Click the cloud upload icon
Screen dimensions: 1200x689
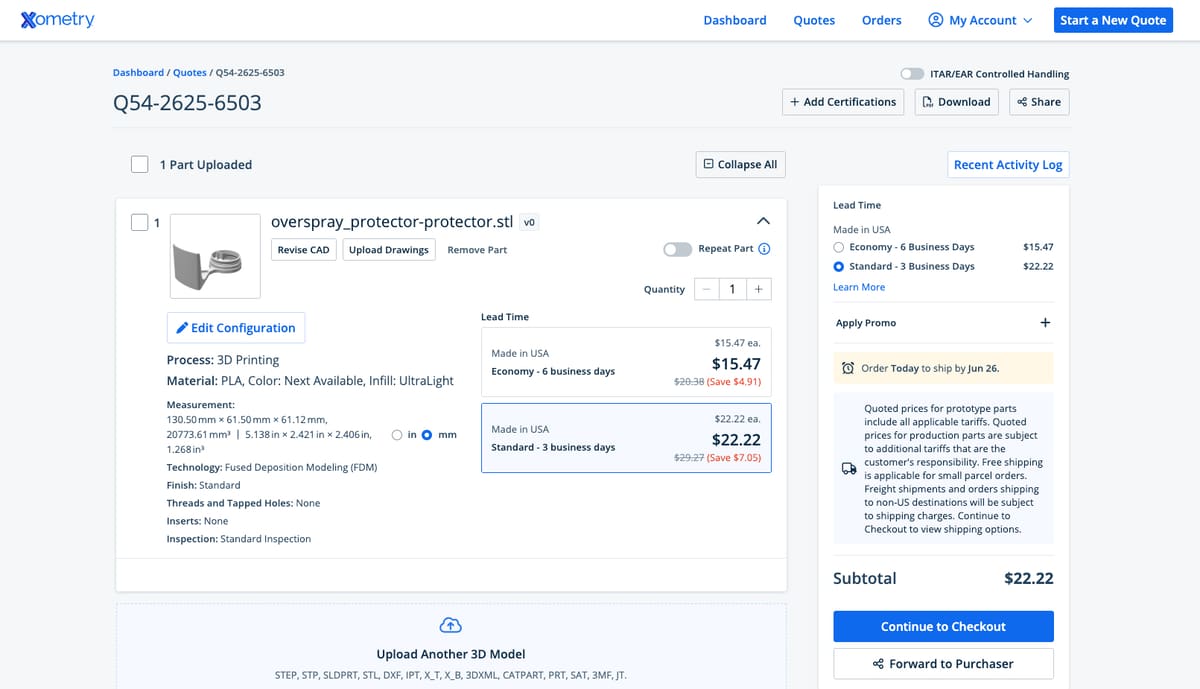(451, 626)
